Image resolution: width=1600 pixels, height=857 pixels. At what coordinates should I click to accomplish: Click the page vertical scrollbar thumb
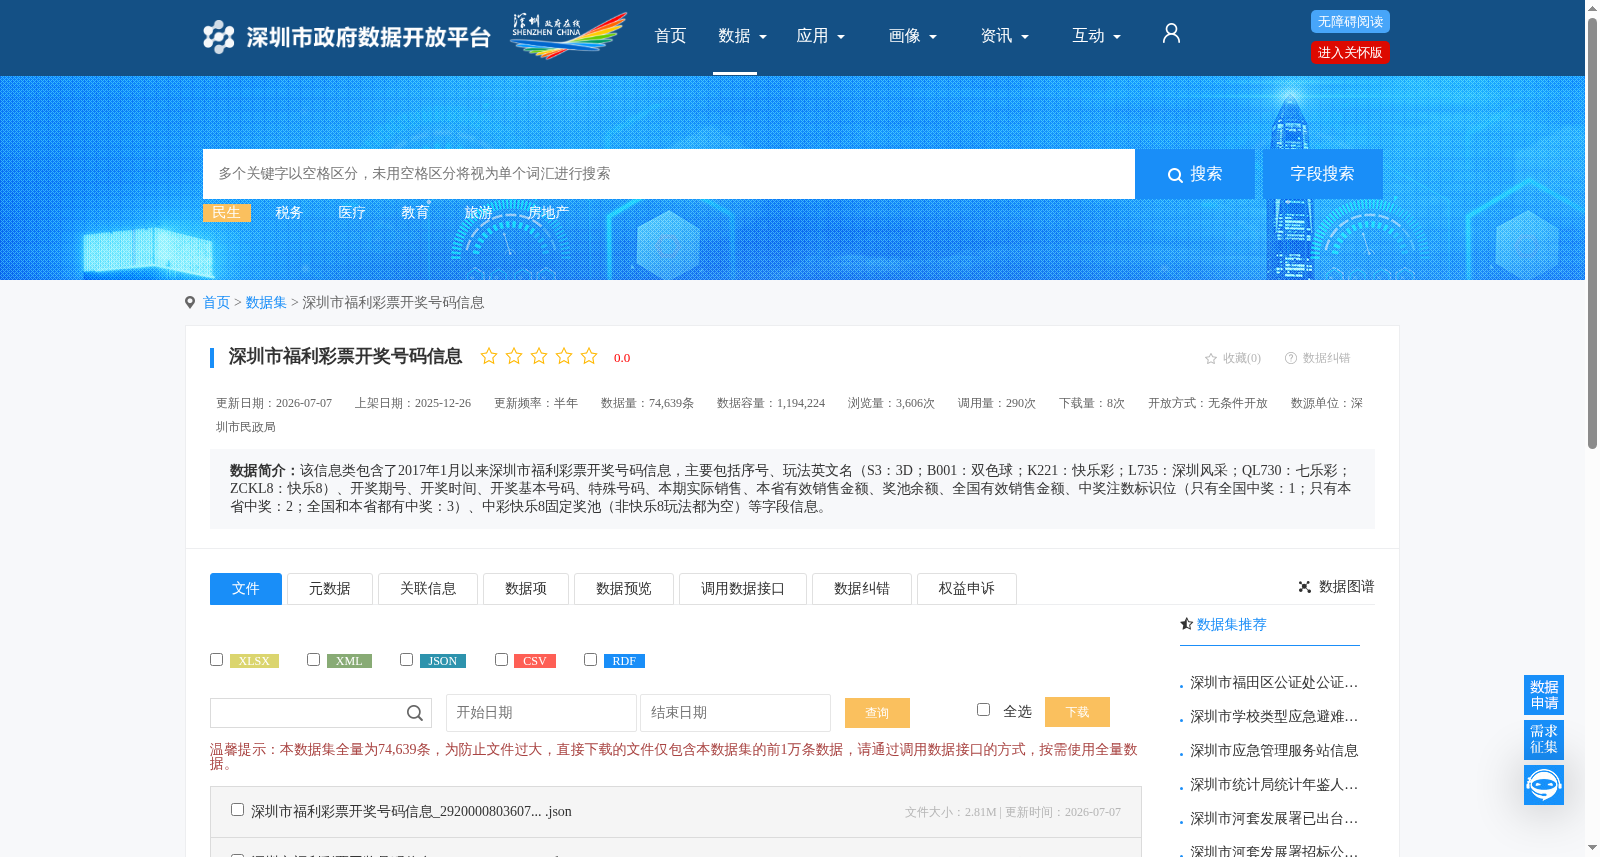(1592, 232)
